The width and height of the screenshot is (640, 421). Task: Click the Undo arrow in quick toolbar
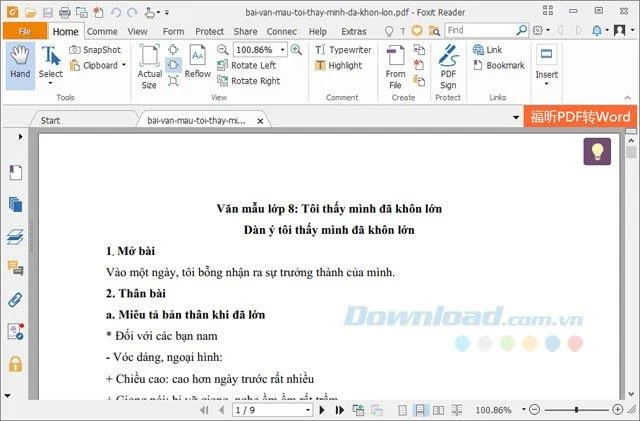[116, 12]
